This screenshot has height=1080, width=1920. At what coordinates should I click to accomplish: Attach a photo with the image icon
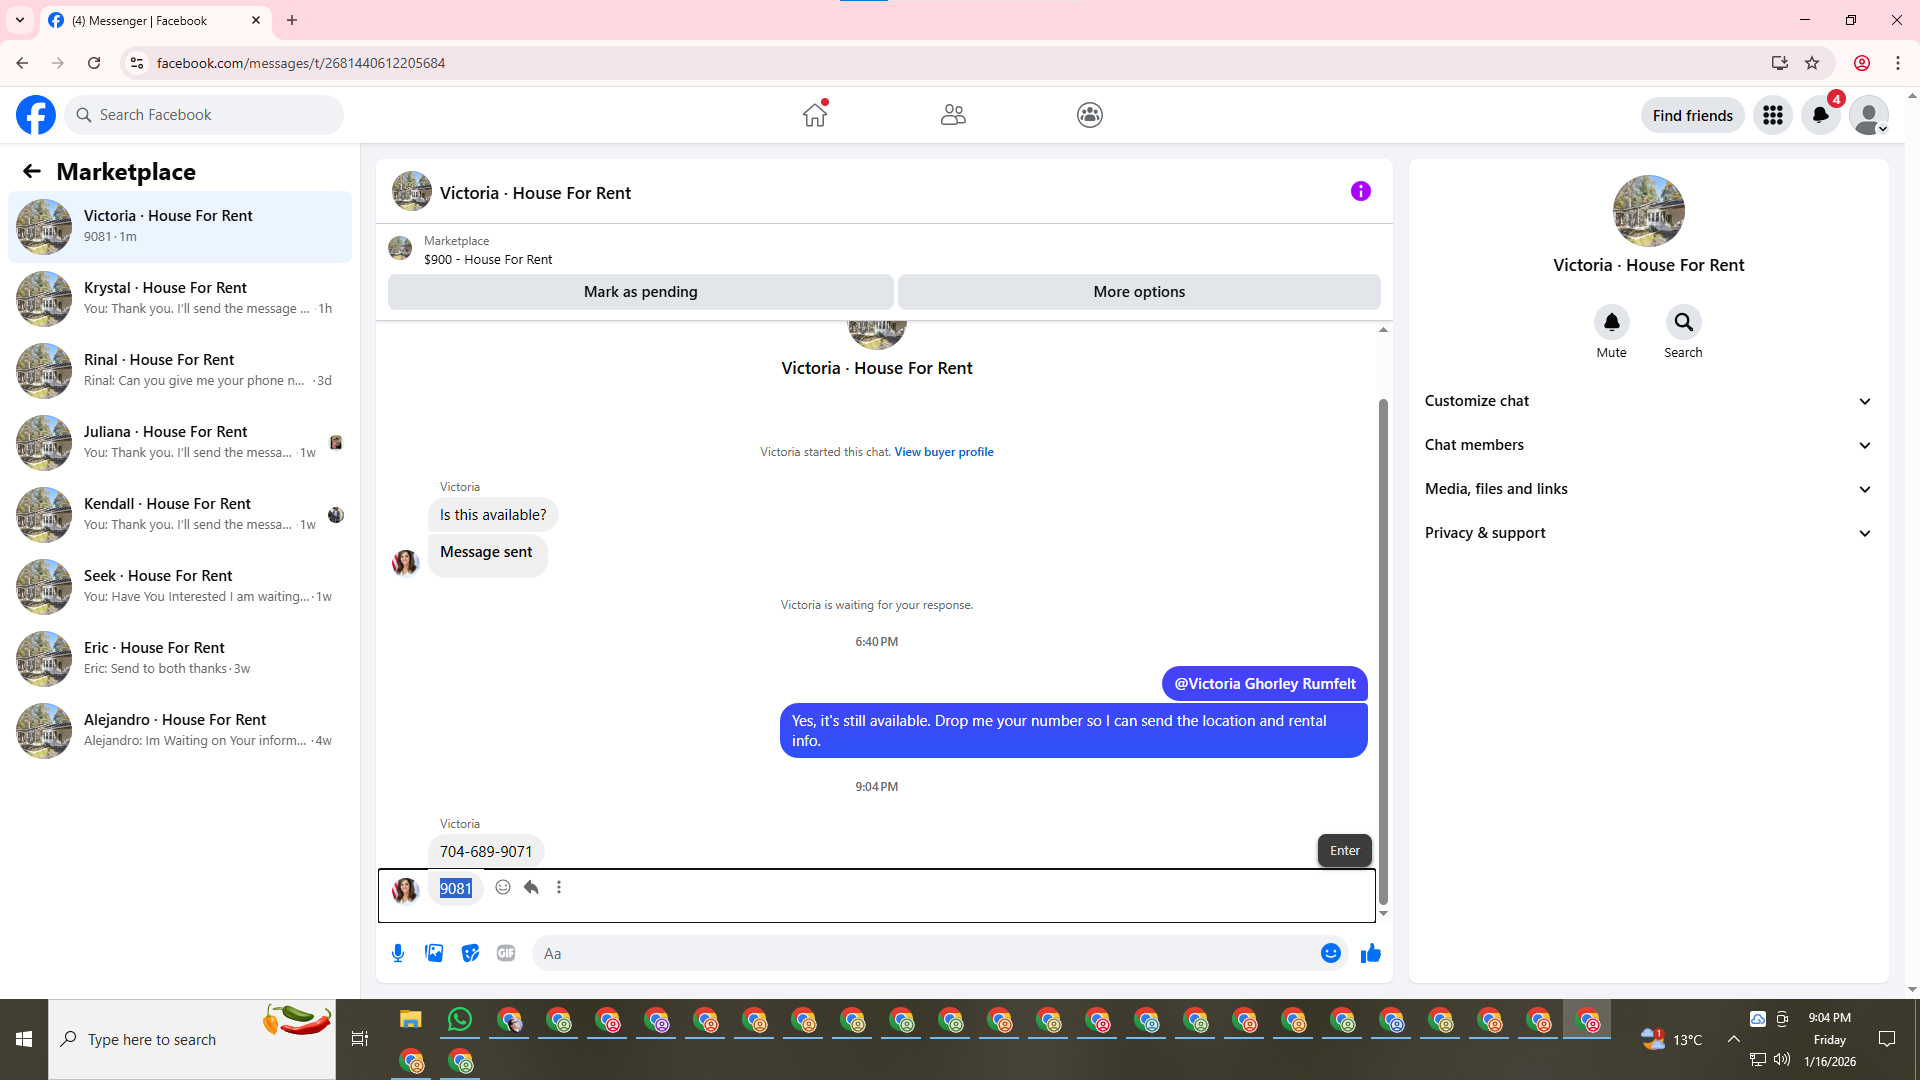pyautogui.click(x=434, y=953)
